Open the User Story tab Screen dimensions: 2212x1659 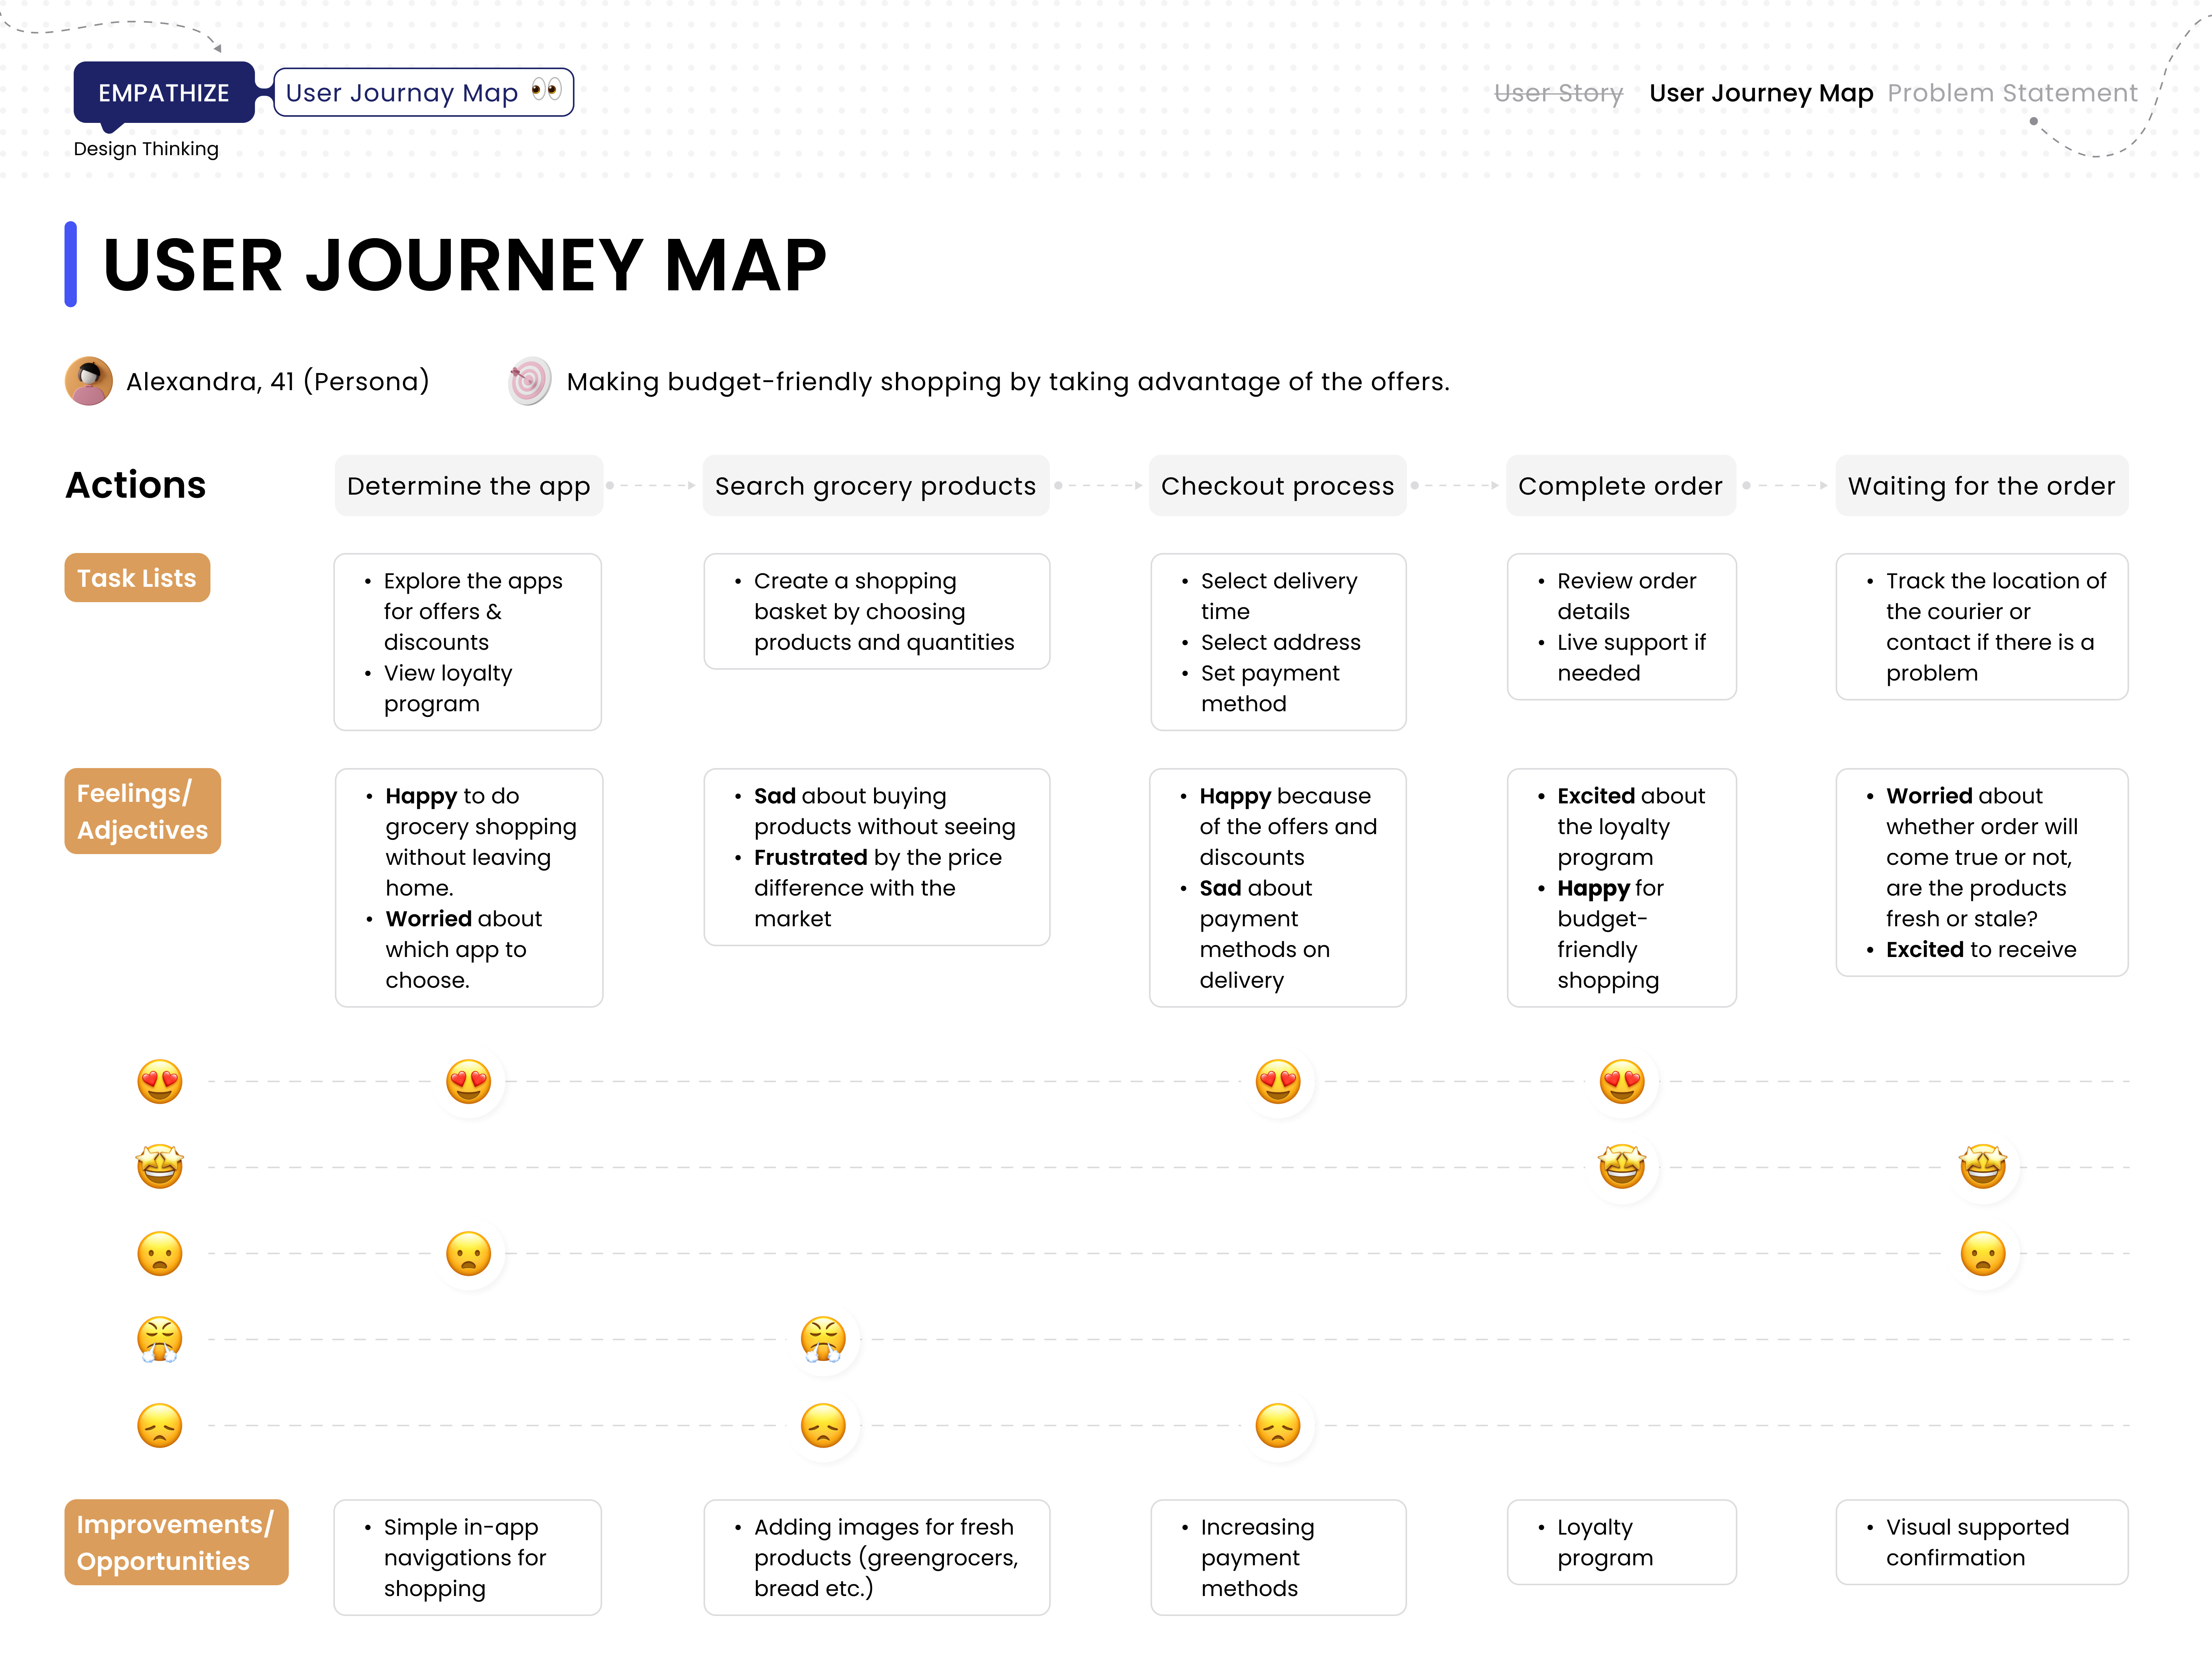click(x=1558, y=93)
